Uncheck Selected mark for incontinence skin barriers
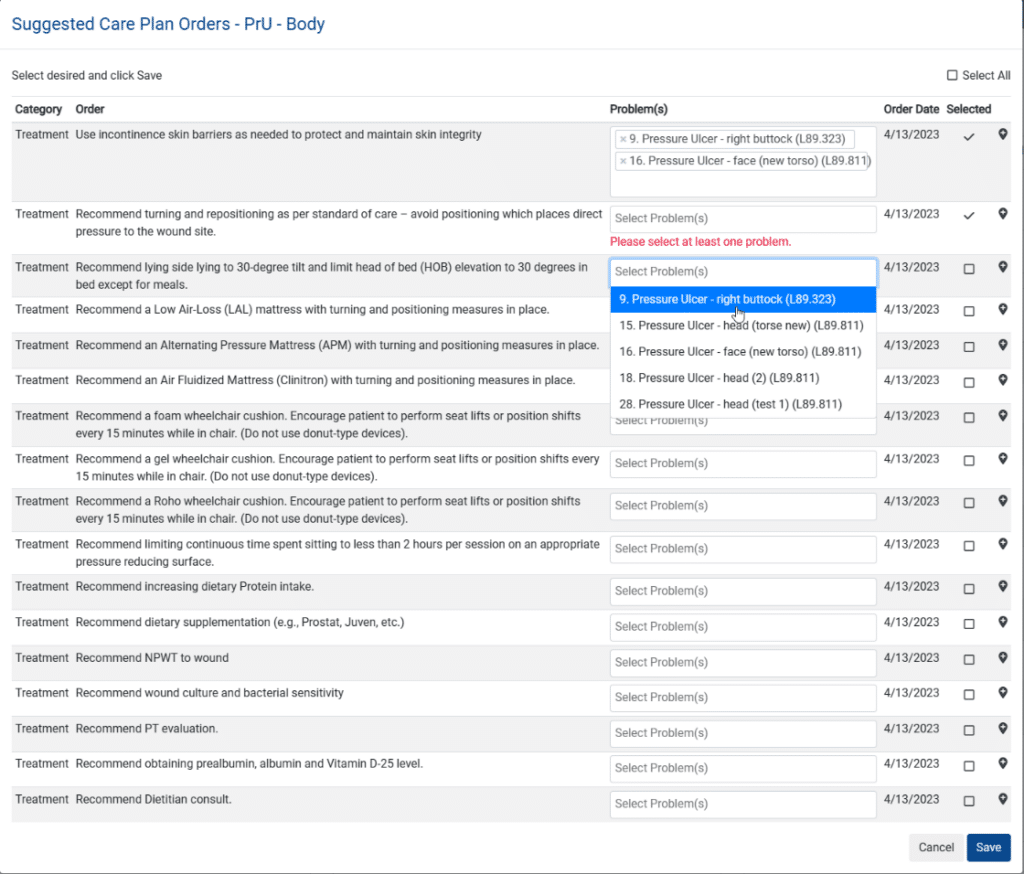 (x=969, y=137)
